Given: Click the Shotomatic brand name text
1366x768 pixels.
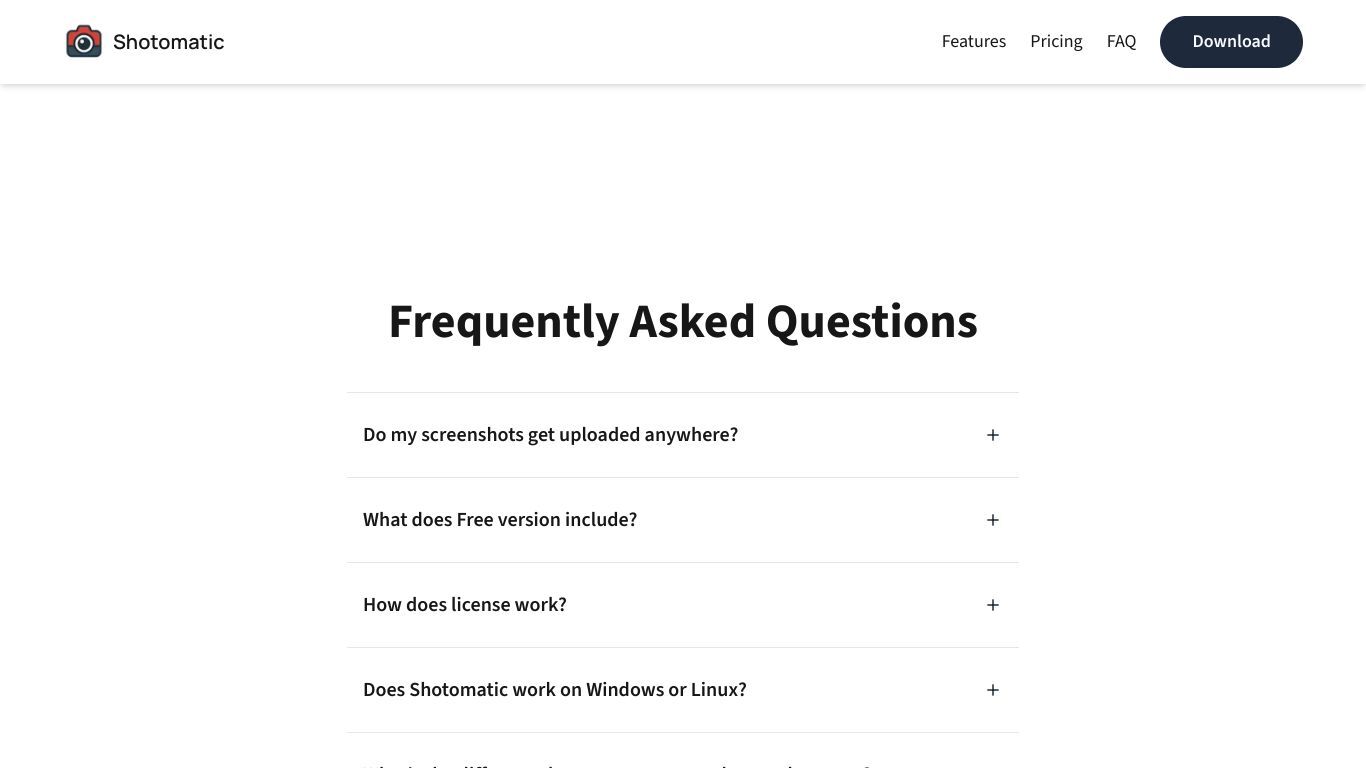Looking at the screenshot, I should coord(168,42).
